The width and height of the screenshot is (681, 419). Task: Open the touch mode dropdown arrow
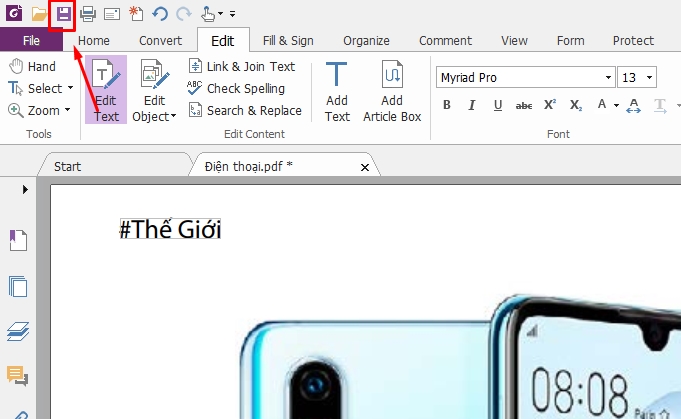(x=221, y=14)
